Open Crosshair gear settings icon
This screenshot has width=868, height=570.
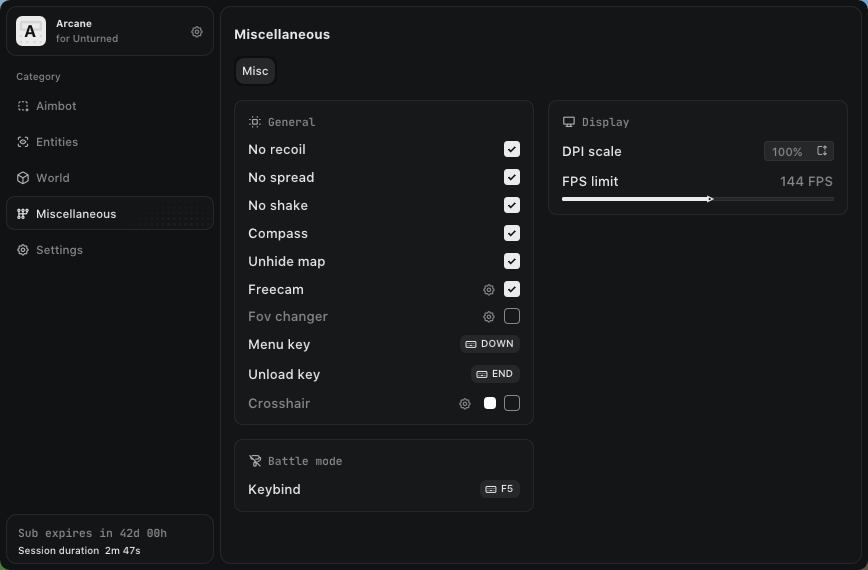point(465,404)
